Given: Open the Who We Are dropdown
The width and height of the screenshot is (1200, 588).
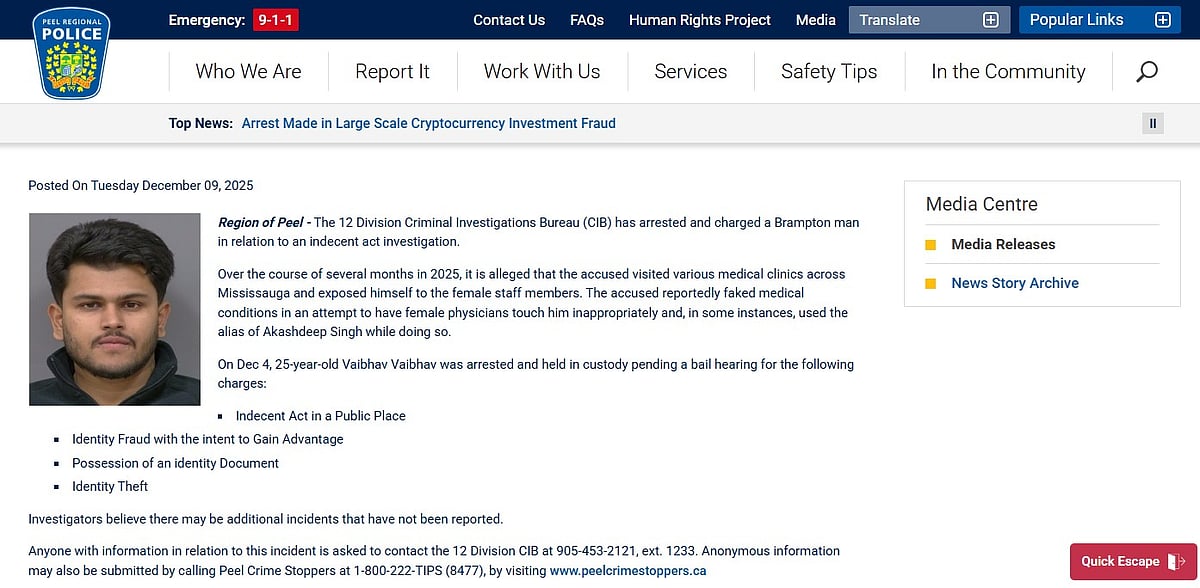Looking at the screenshot, I should (247, 71).
